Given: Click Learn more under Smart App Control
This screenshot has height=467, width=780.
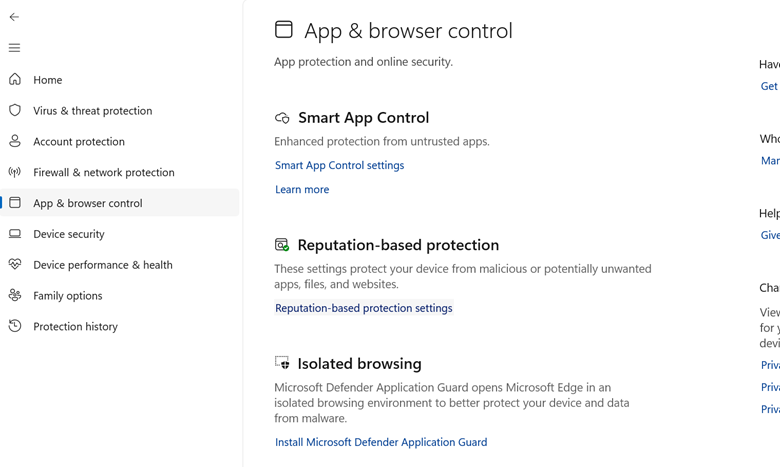Looking at the screenshot, I should click(302, 189).
